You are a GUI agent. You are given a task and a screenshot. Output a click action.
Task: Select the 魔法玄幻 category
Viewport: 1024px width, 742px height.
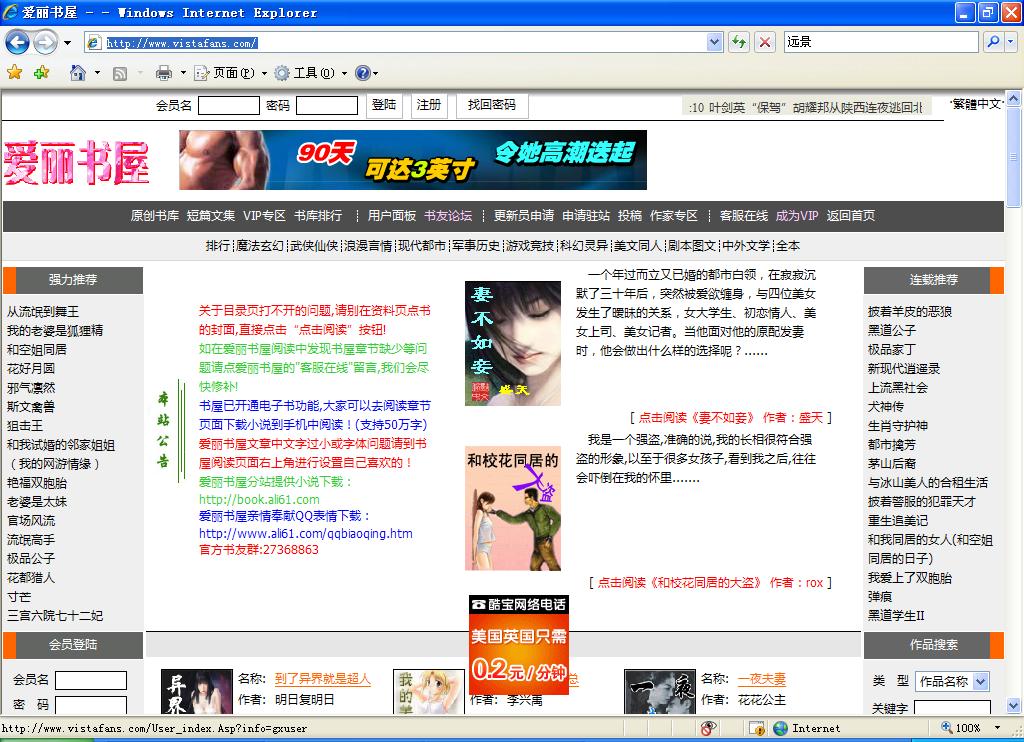(x=260, y=246)
